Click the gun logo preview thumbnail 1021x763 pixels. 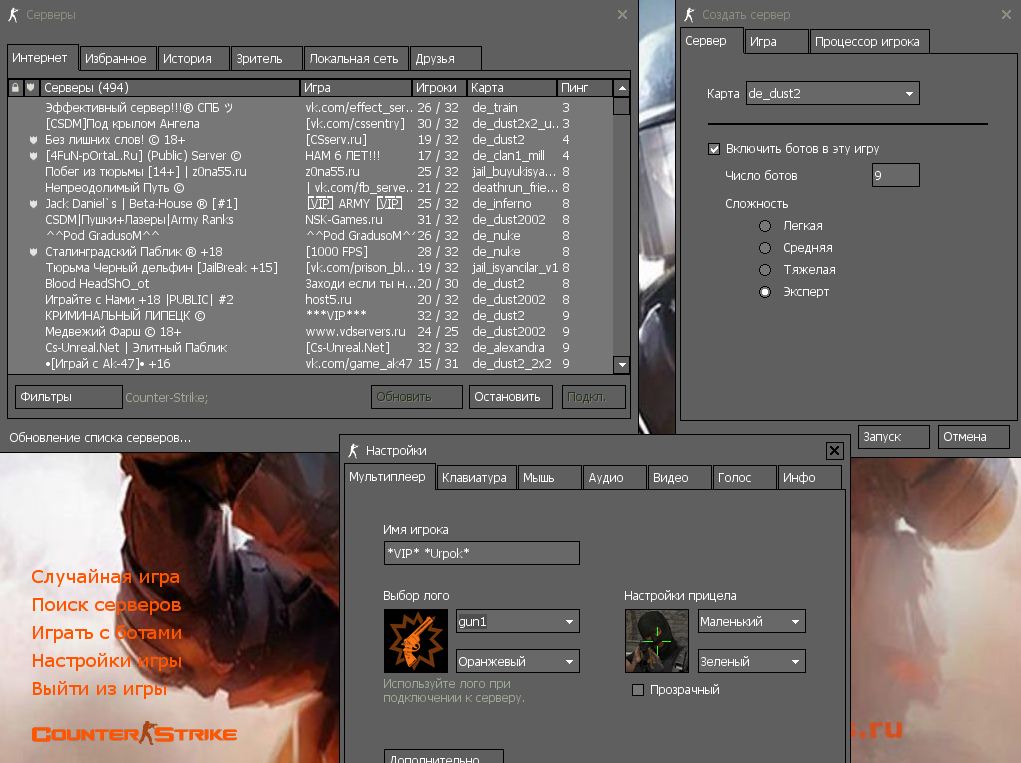(415, 641)
